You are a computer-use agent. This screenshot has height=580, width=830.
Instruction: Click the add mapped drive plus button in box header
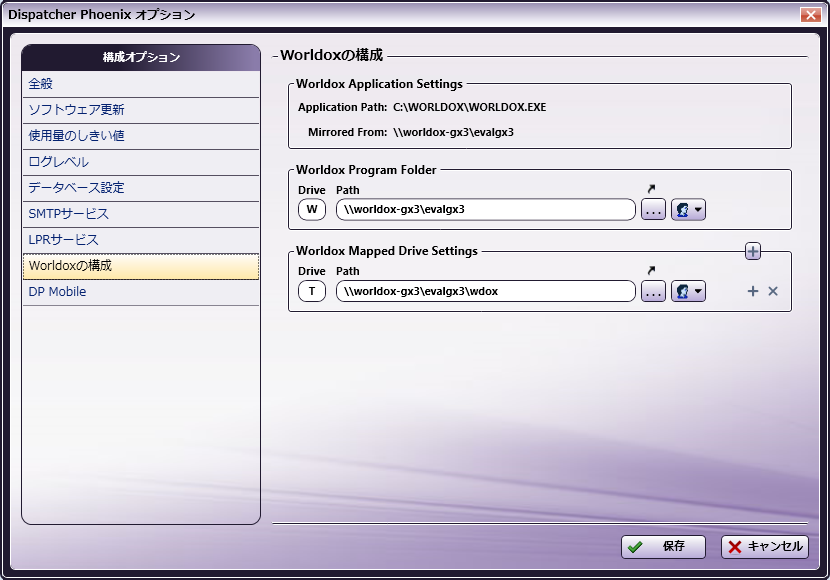[x=753, y=251]
